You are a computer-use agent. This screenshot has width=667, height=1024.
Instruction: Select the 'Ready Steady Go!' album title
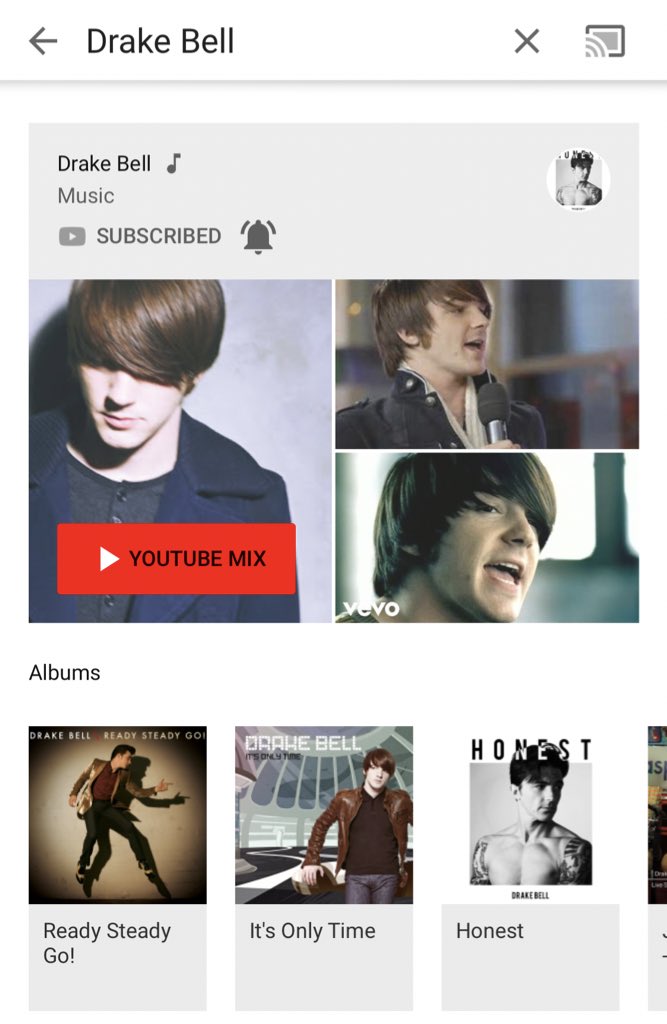(107, 942)
